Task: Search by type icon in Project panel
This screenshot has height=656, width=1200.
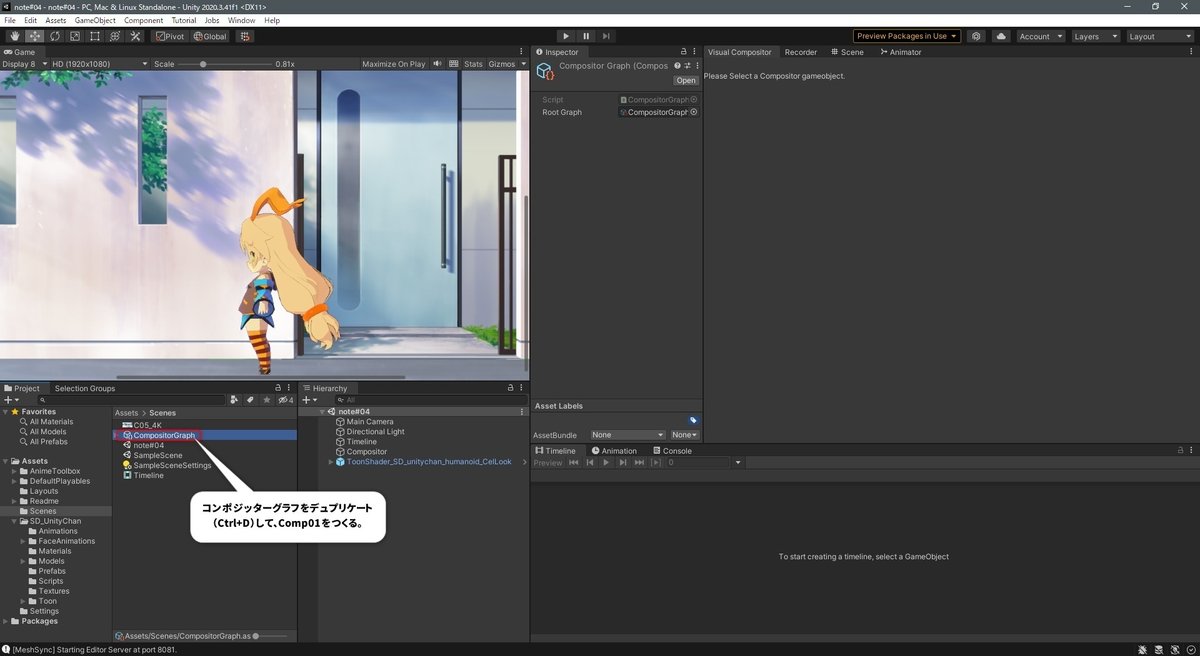Action: click(234, 400)
